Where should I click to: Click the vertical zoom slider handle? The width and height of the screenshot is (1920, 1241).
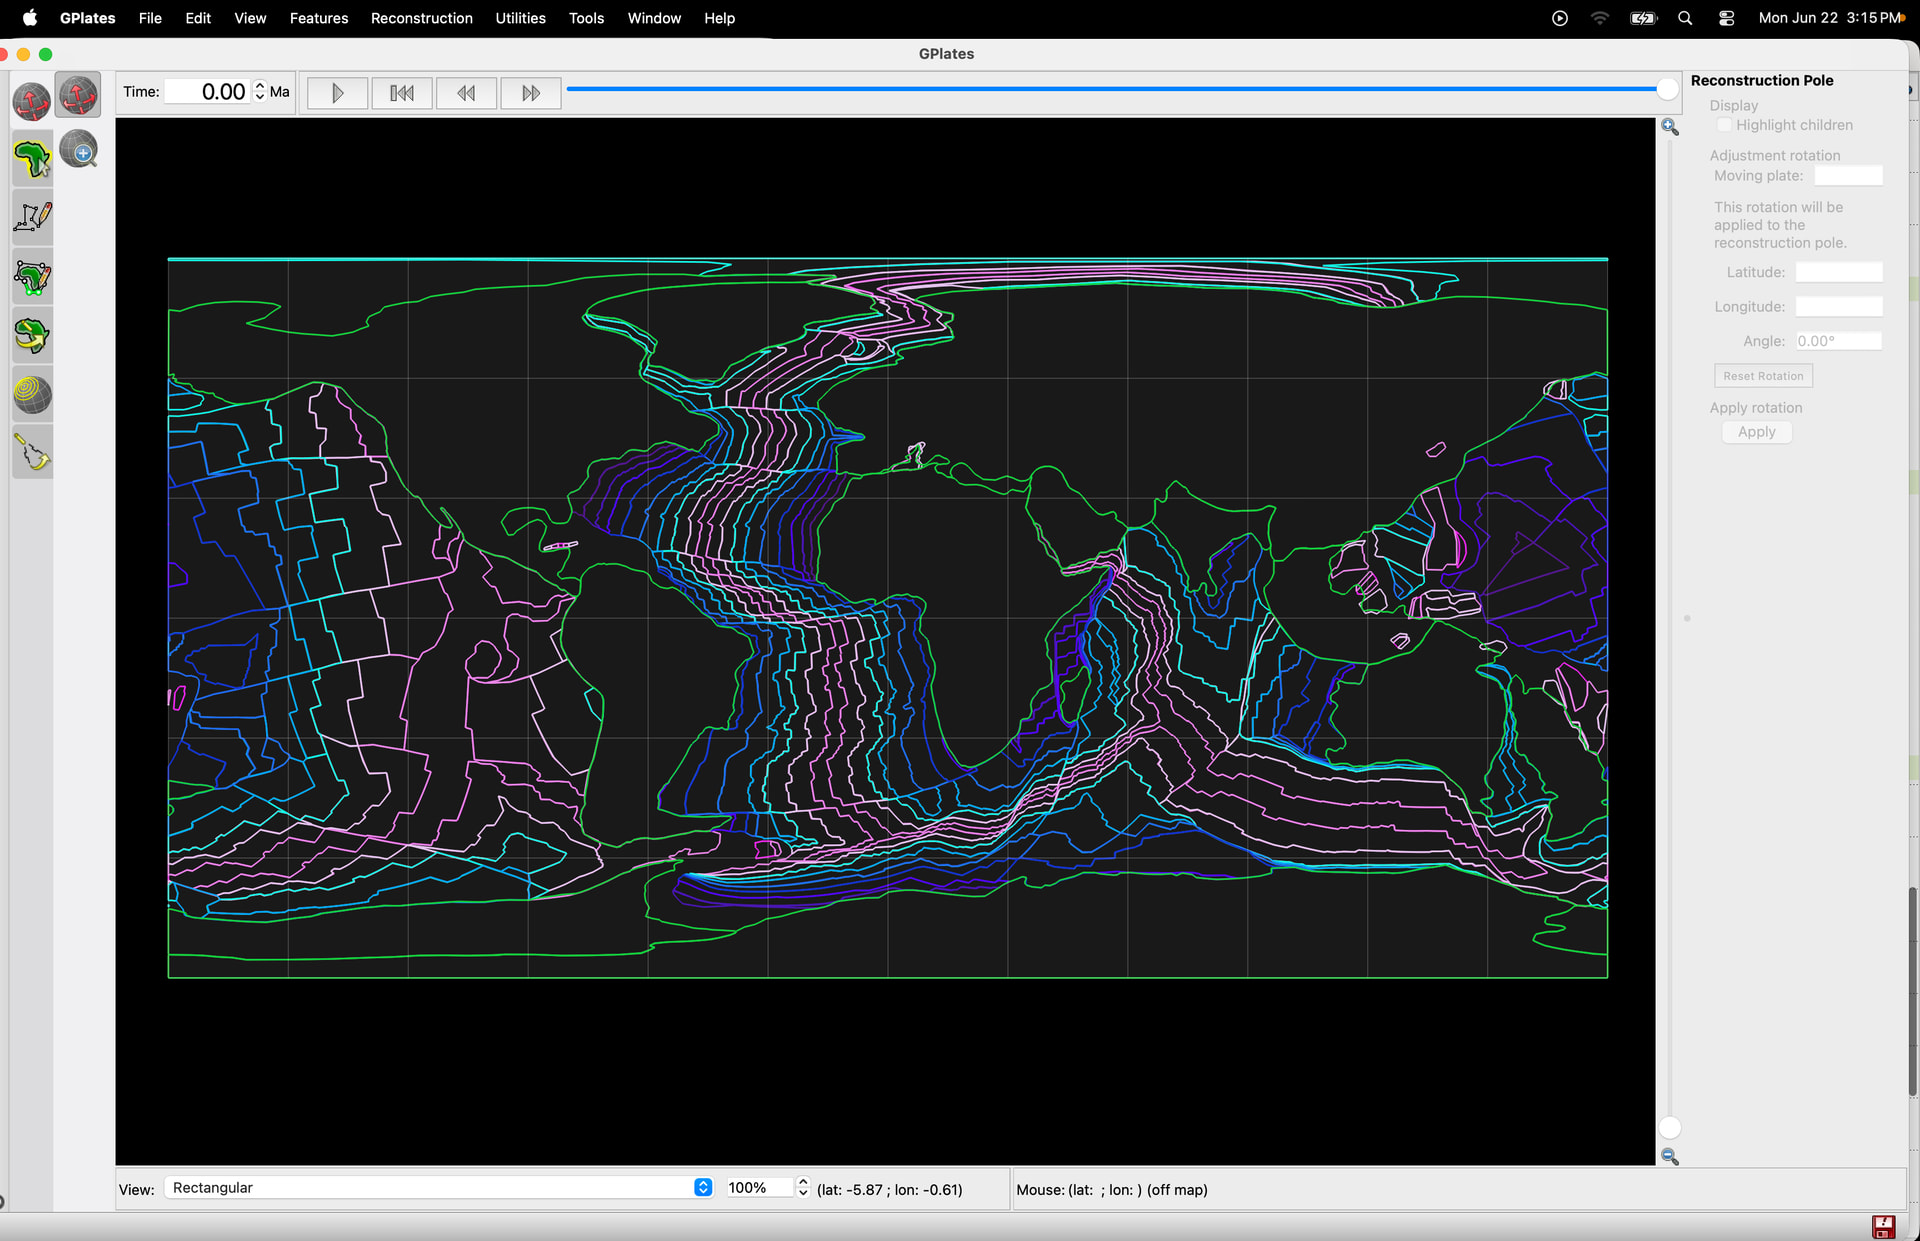pyautogui.click(x=1669, y=1128)
